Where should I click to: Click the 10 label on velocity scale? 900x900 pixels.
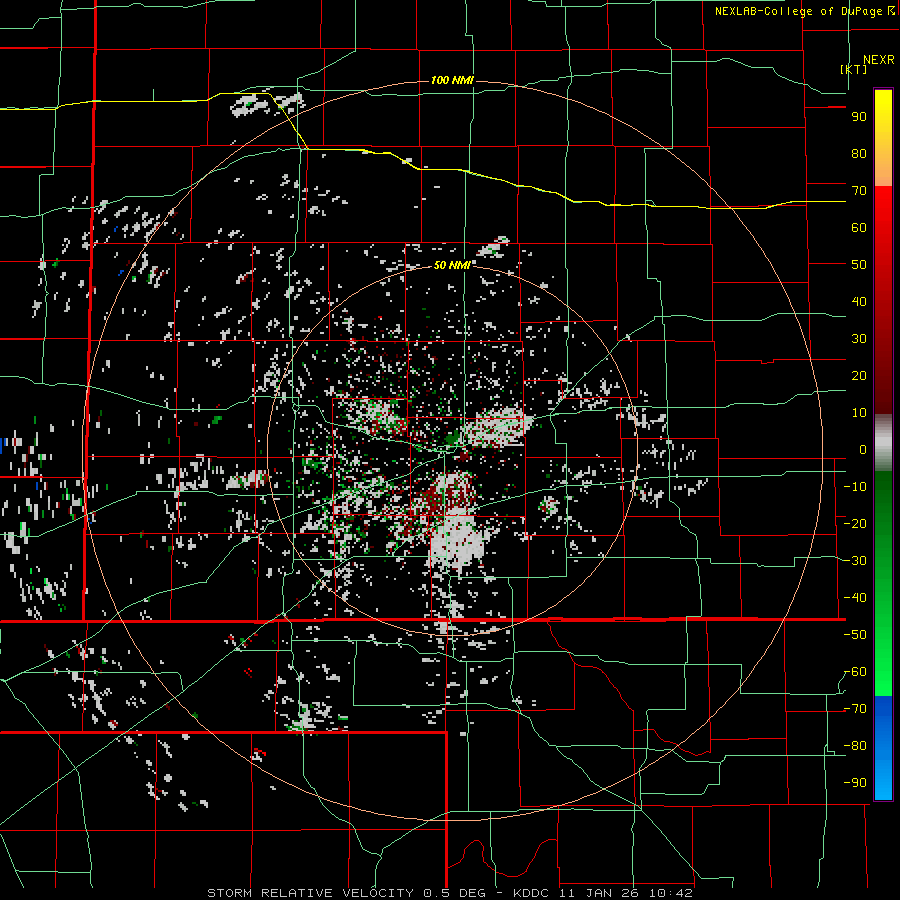[x=859, y=413]
